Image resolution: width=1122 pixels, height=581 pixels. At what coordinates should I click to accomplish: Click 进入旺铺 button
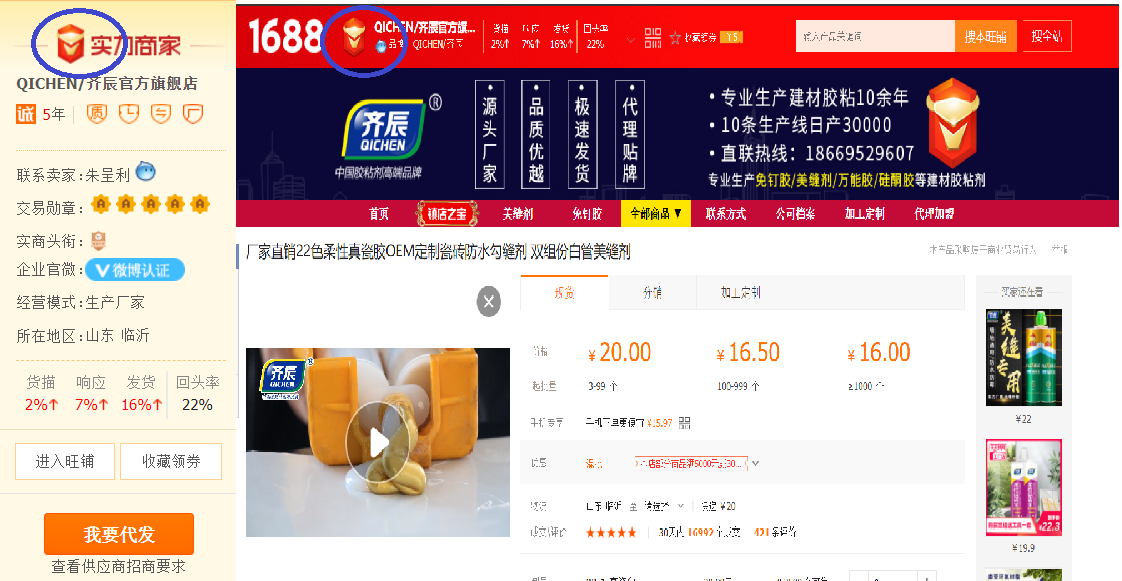pyautogui.click(x=65, y=462)
